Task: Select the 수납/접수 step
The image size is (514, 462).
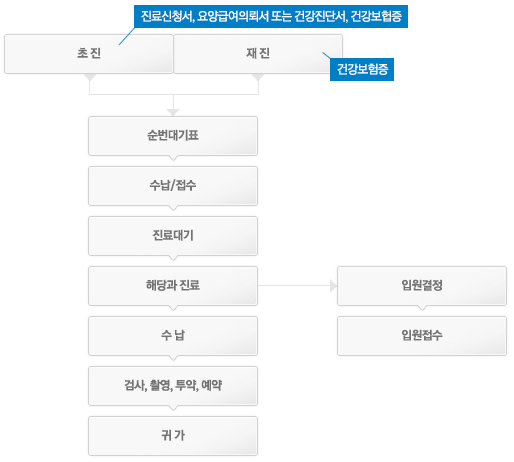Action: [x=173, y=186]
